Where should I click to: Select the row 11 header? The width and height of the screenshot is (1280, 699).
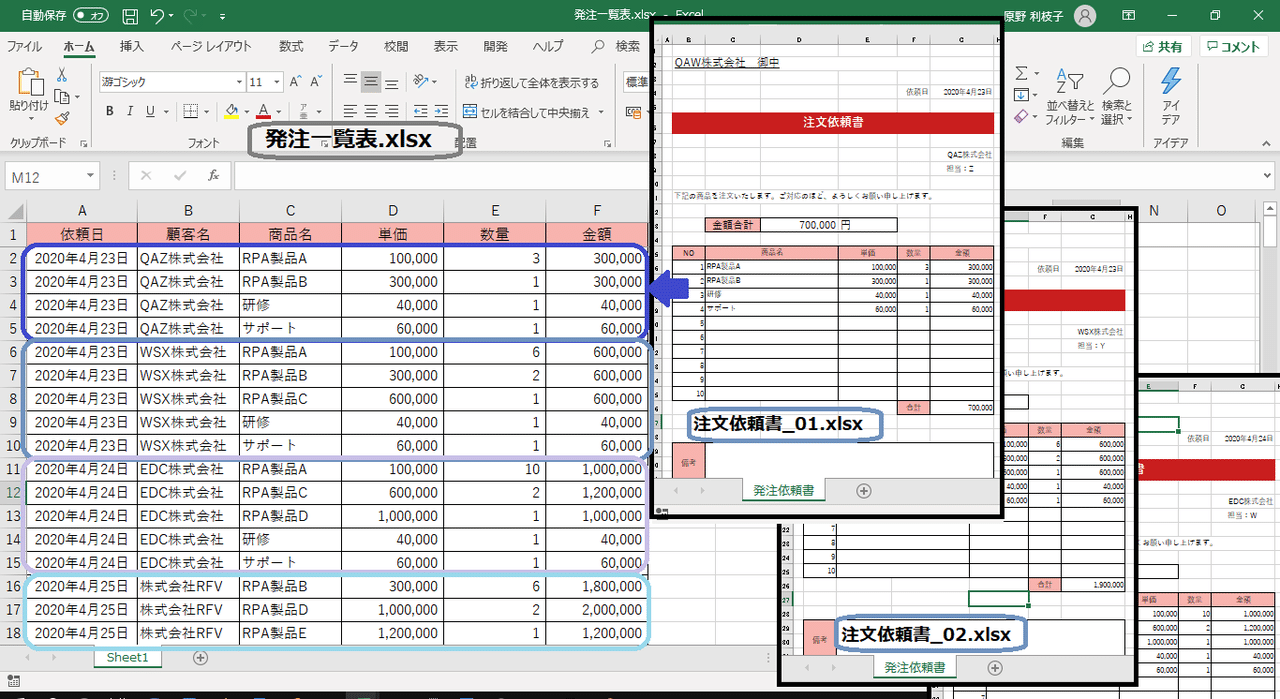click(13, 469)
